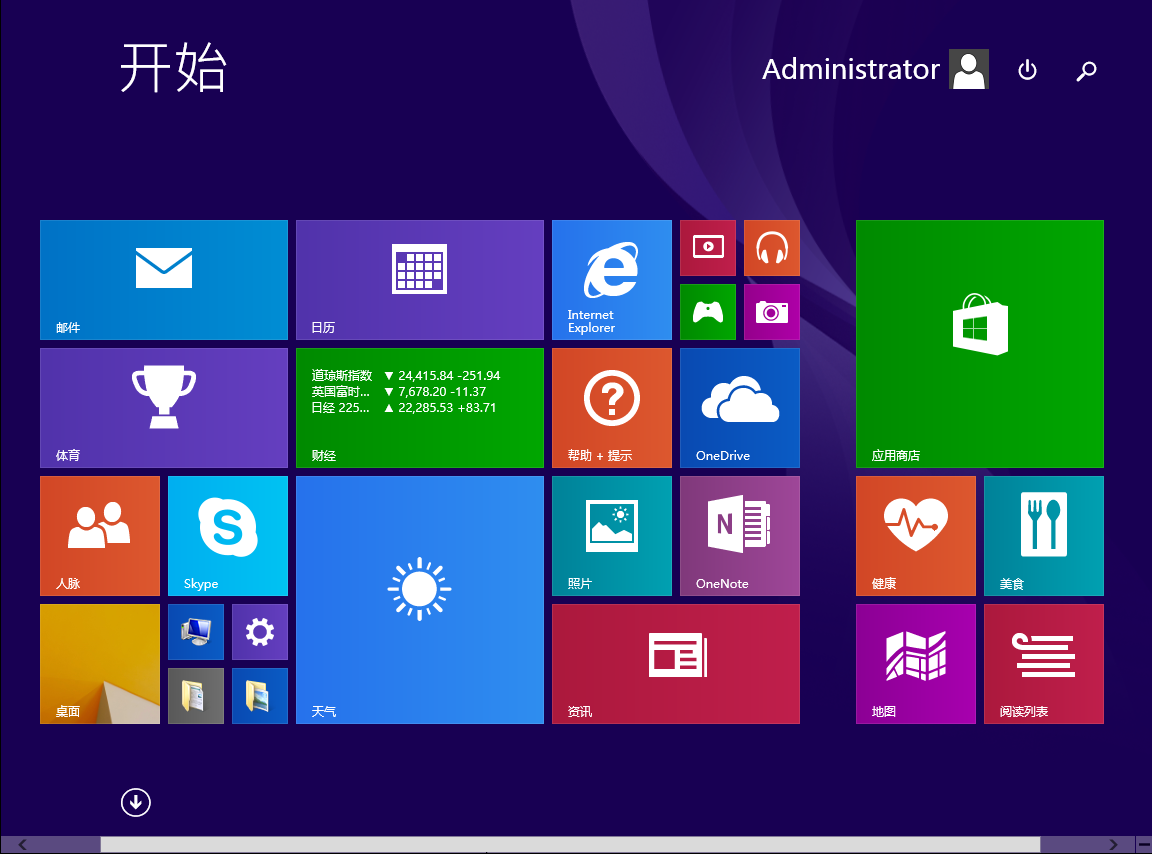Open the 健康 (Health) tile
The width and height of the screenshot is (1152, 854).
(915, 536)
